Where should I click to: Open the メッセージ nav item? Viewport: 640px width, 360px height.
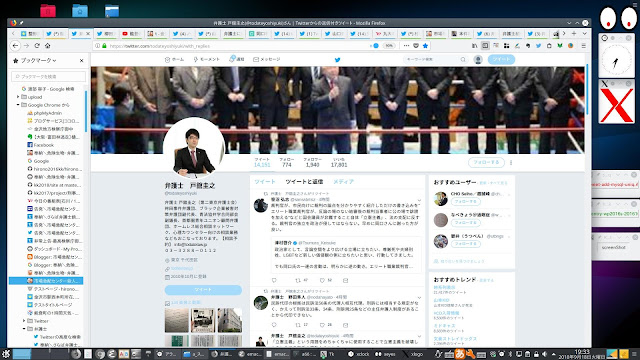[x=267, y=60]
